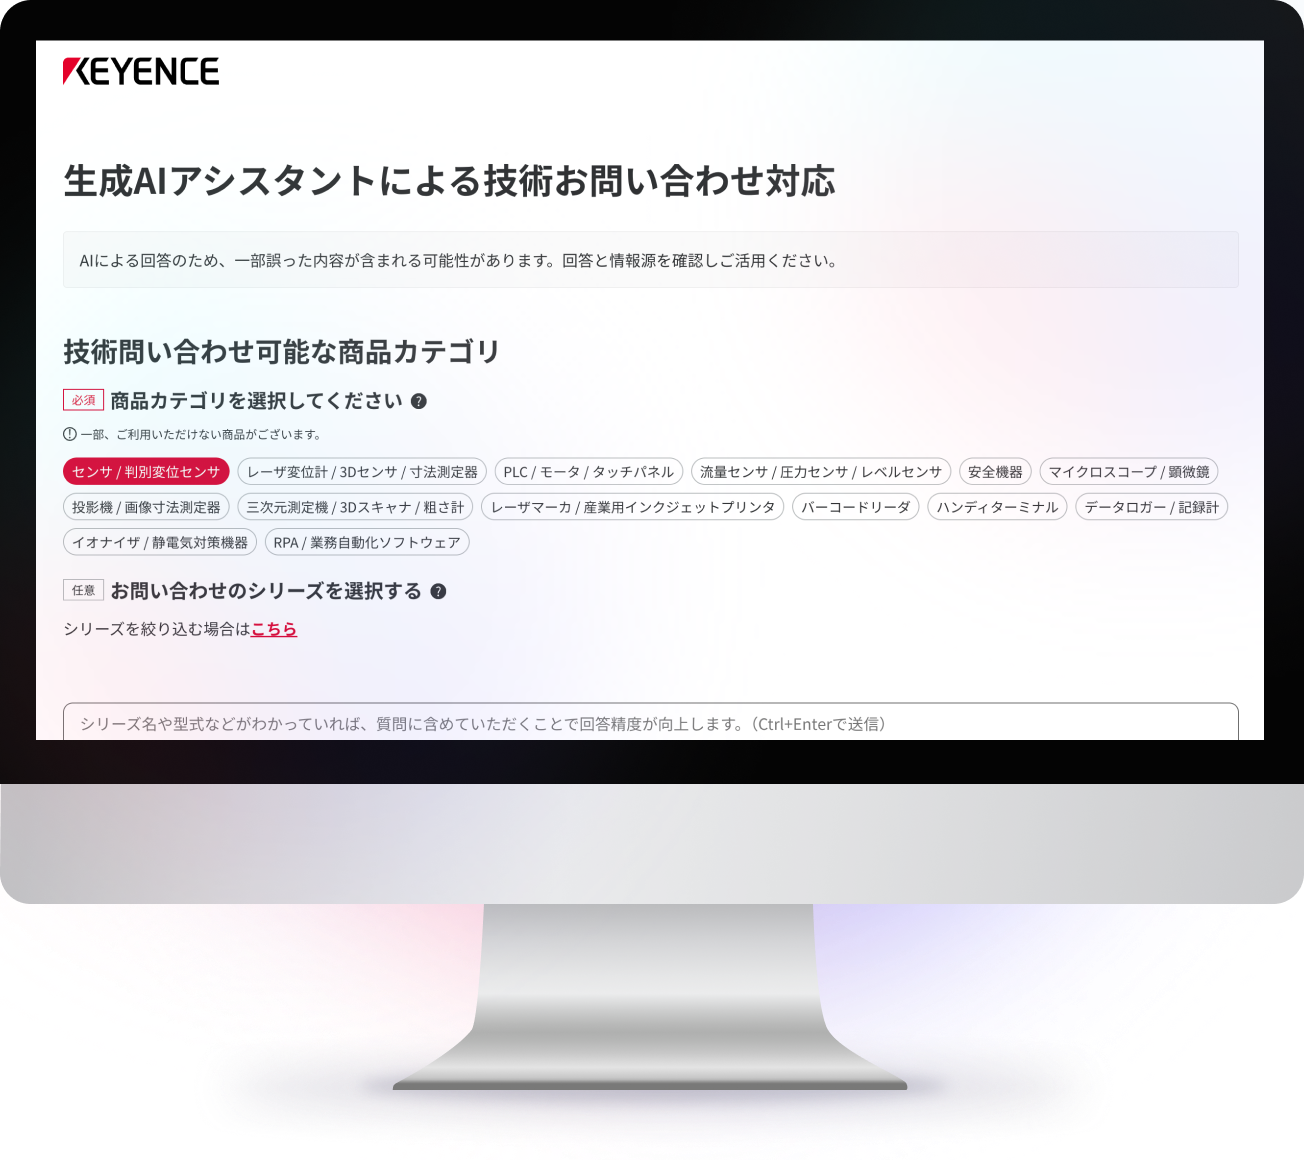The height and width of the screenshot is (1160, 1304).
Task: Pick the バーコードリーダ category chip
Action: pos(856,507)
